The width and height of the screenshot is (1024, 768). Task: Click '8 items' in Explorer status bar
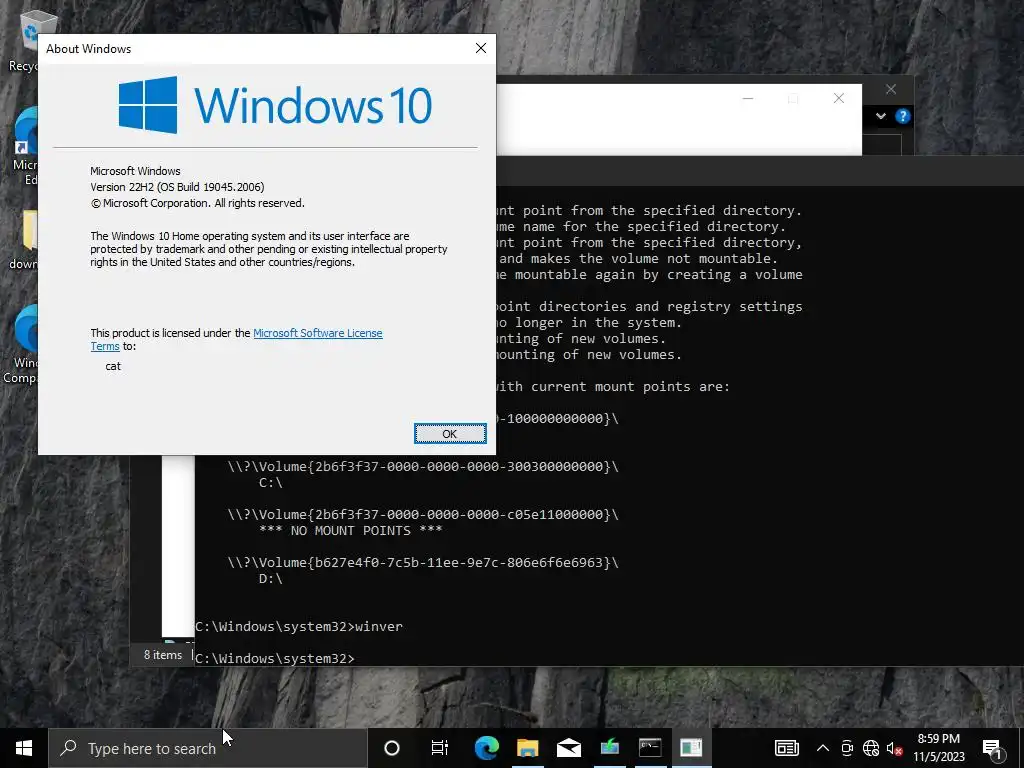[x=163, y=655]
